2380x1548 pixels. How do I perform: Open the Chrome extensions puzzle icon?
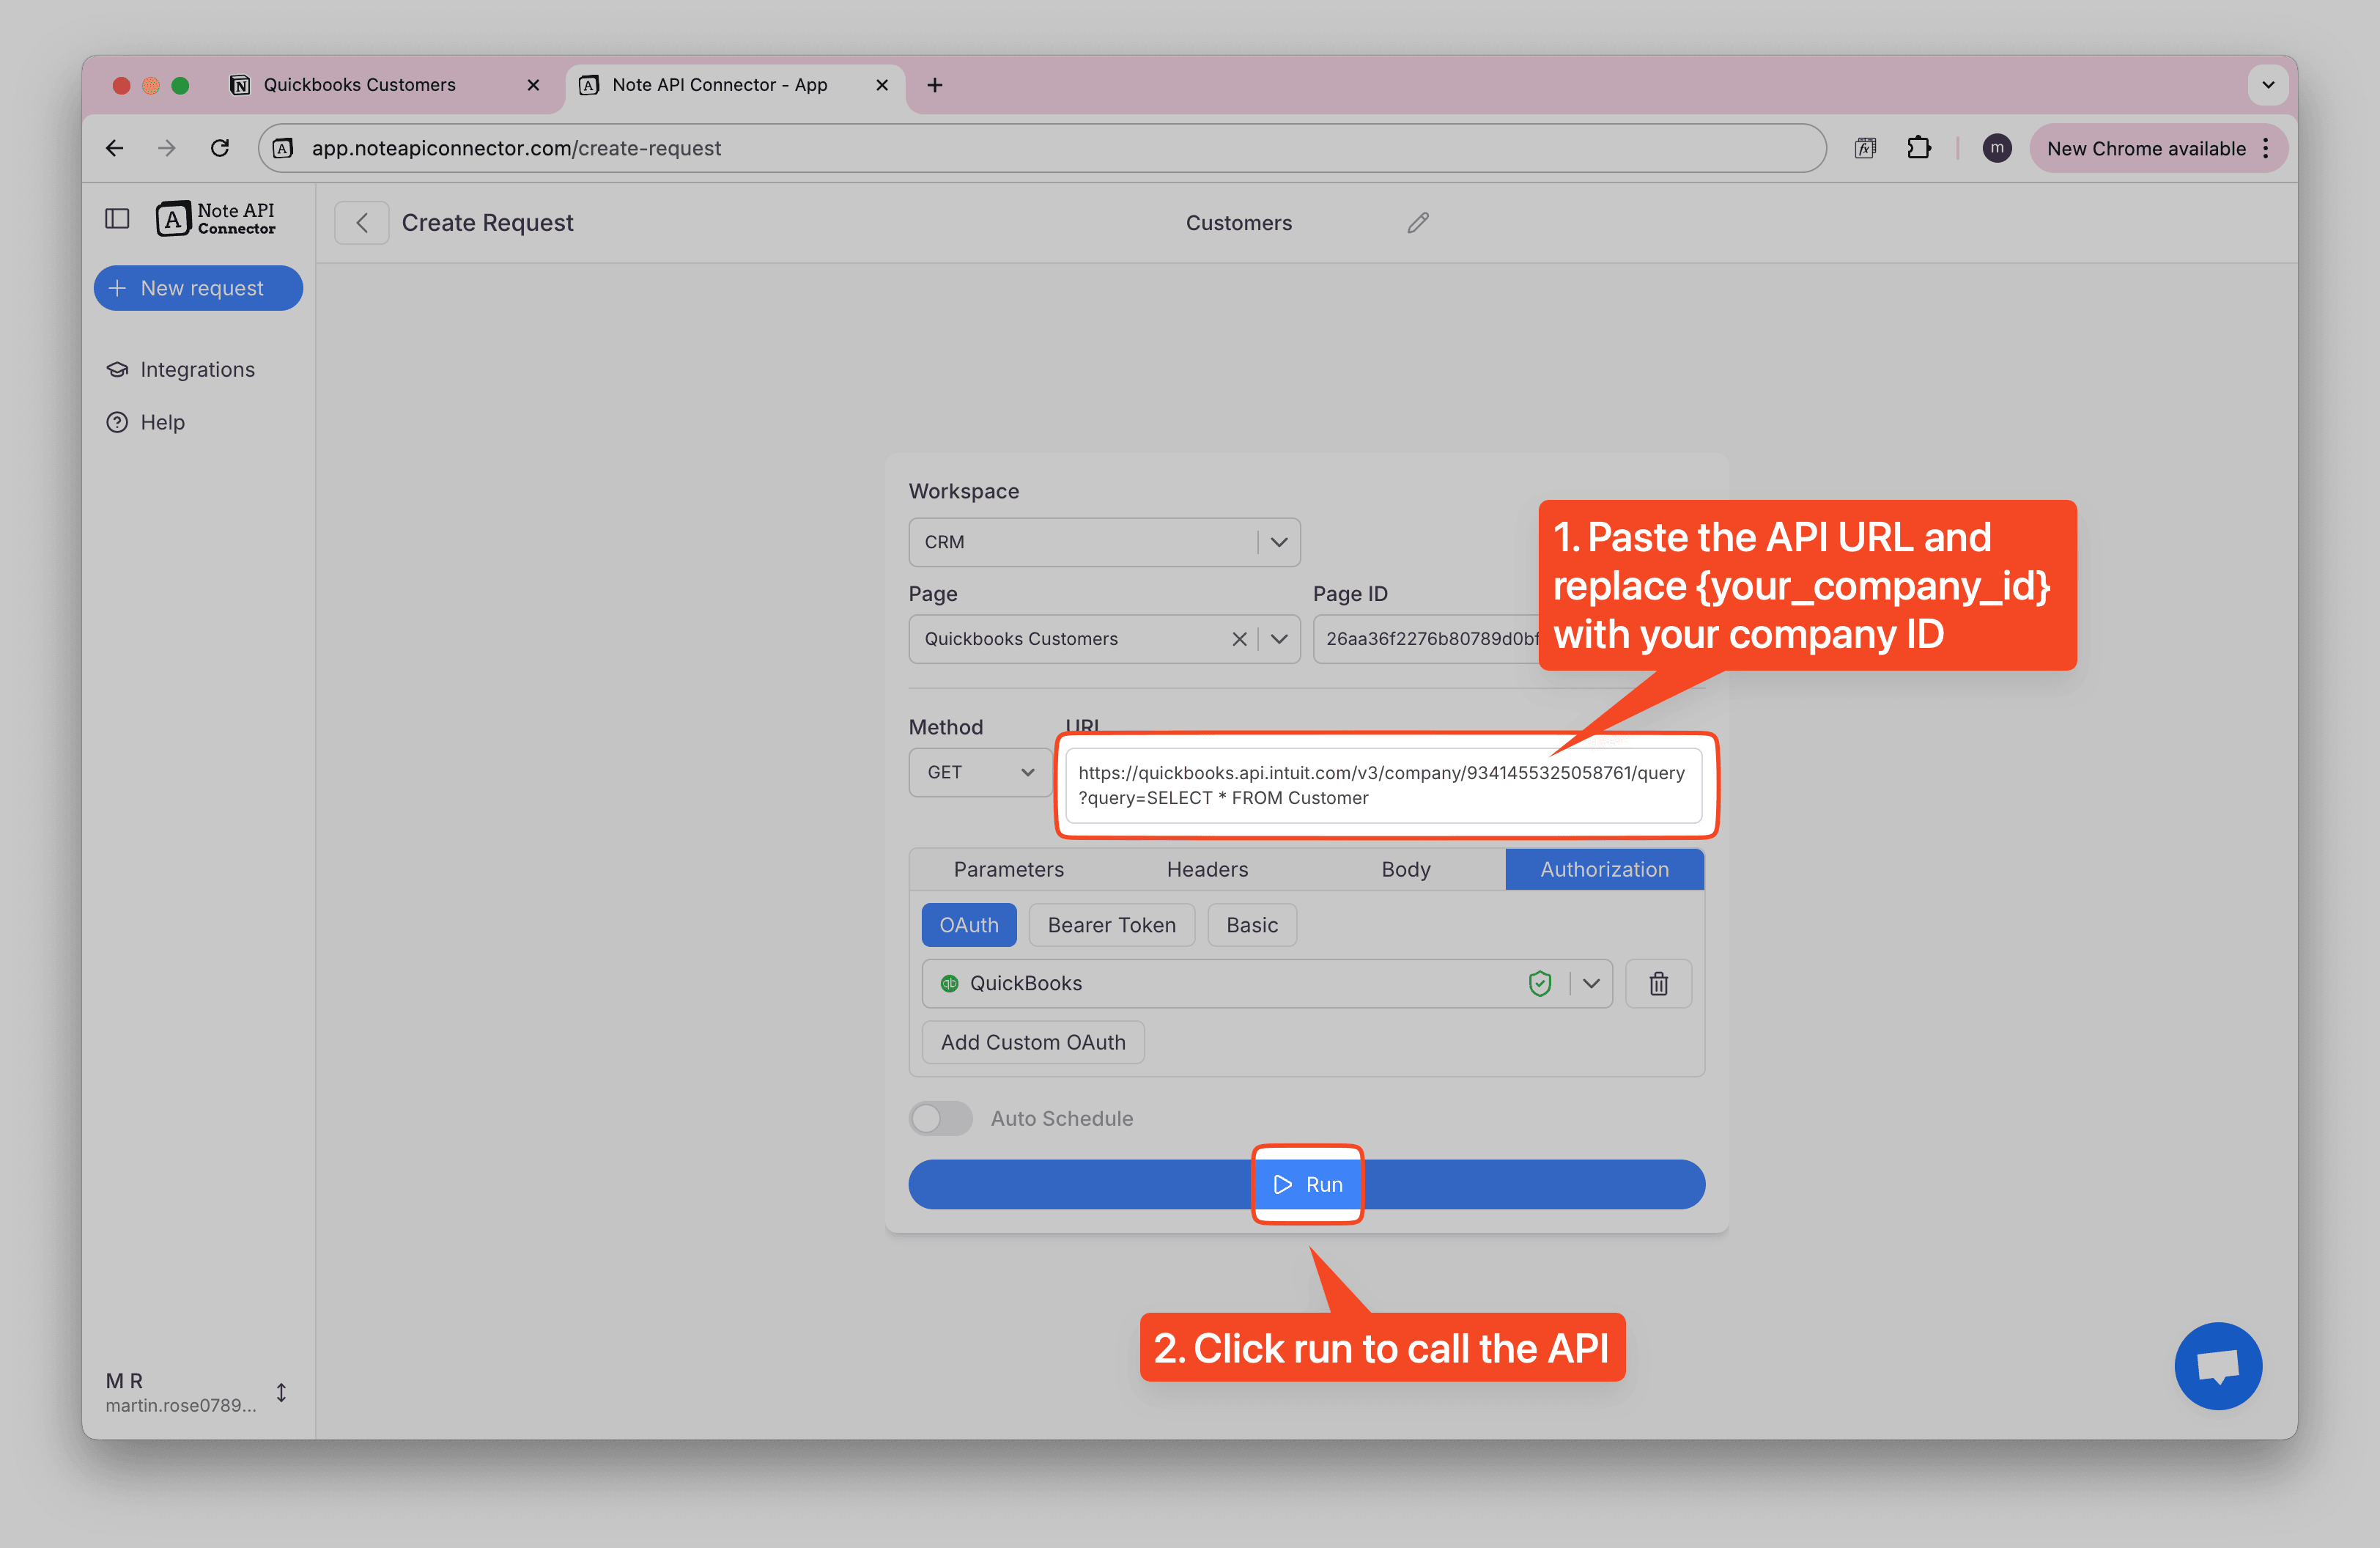1918,148
